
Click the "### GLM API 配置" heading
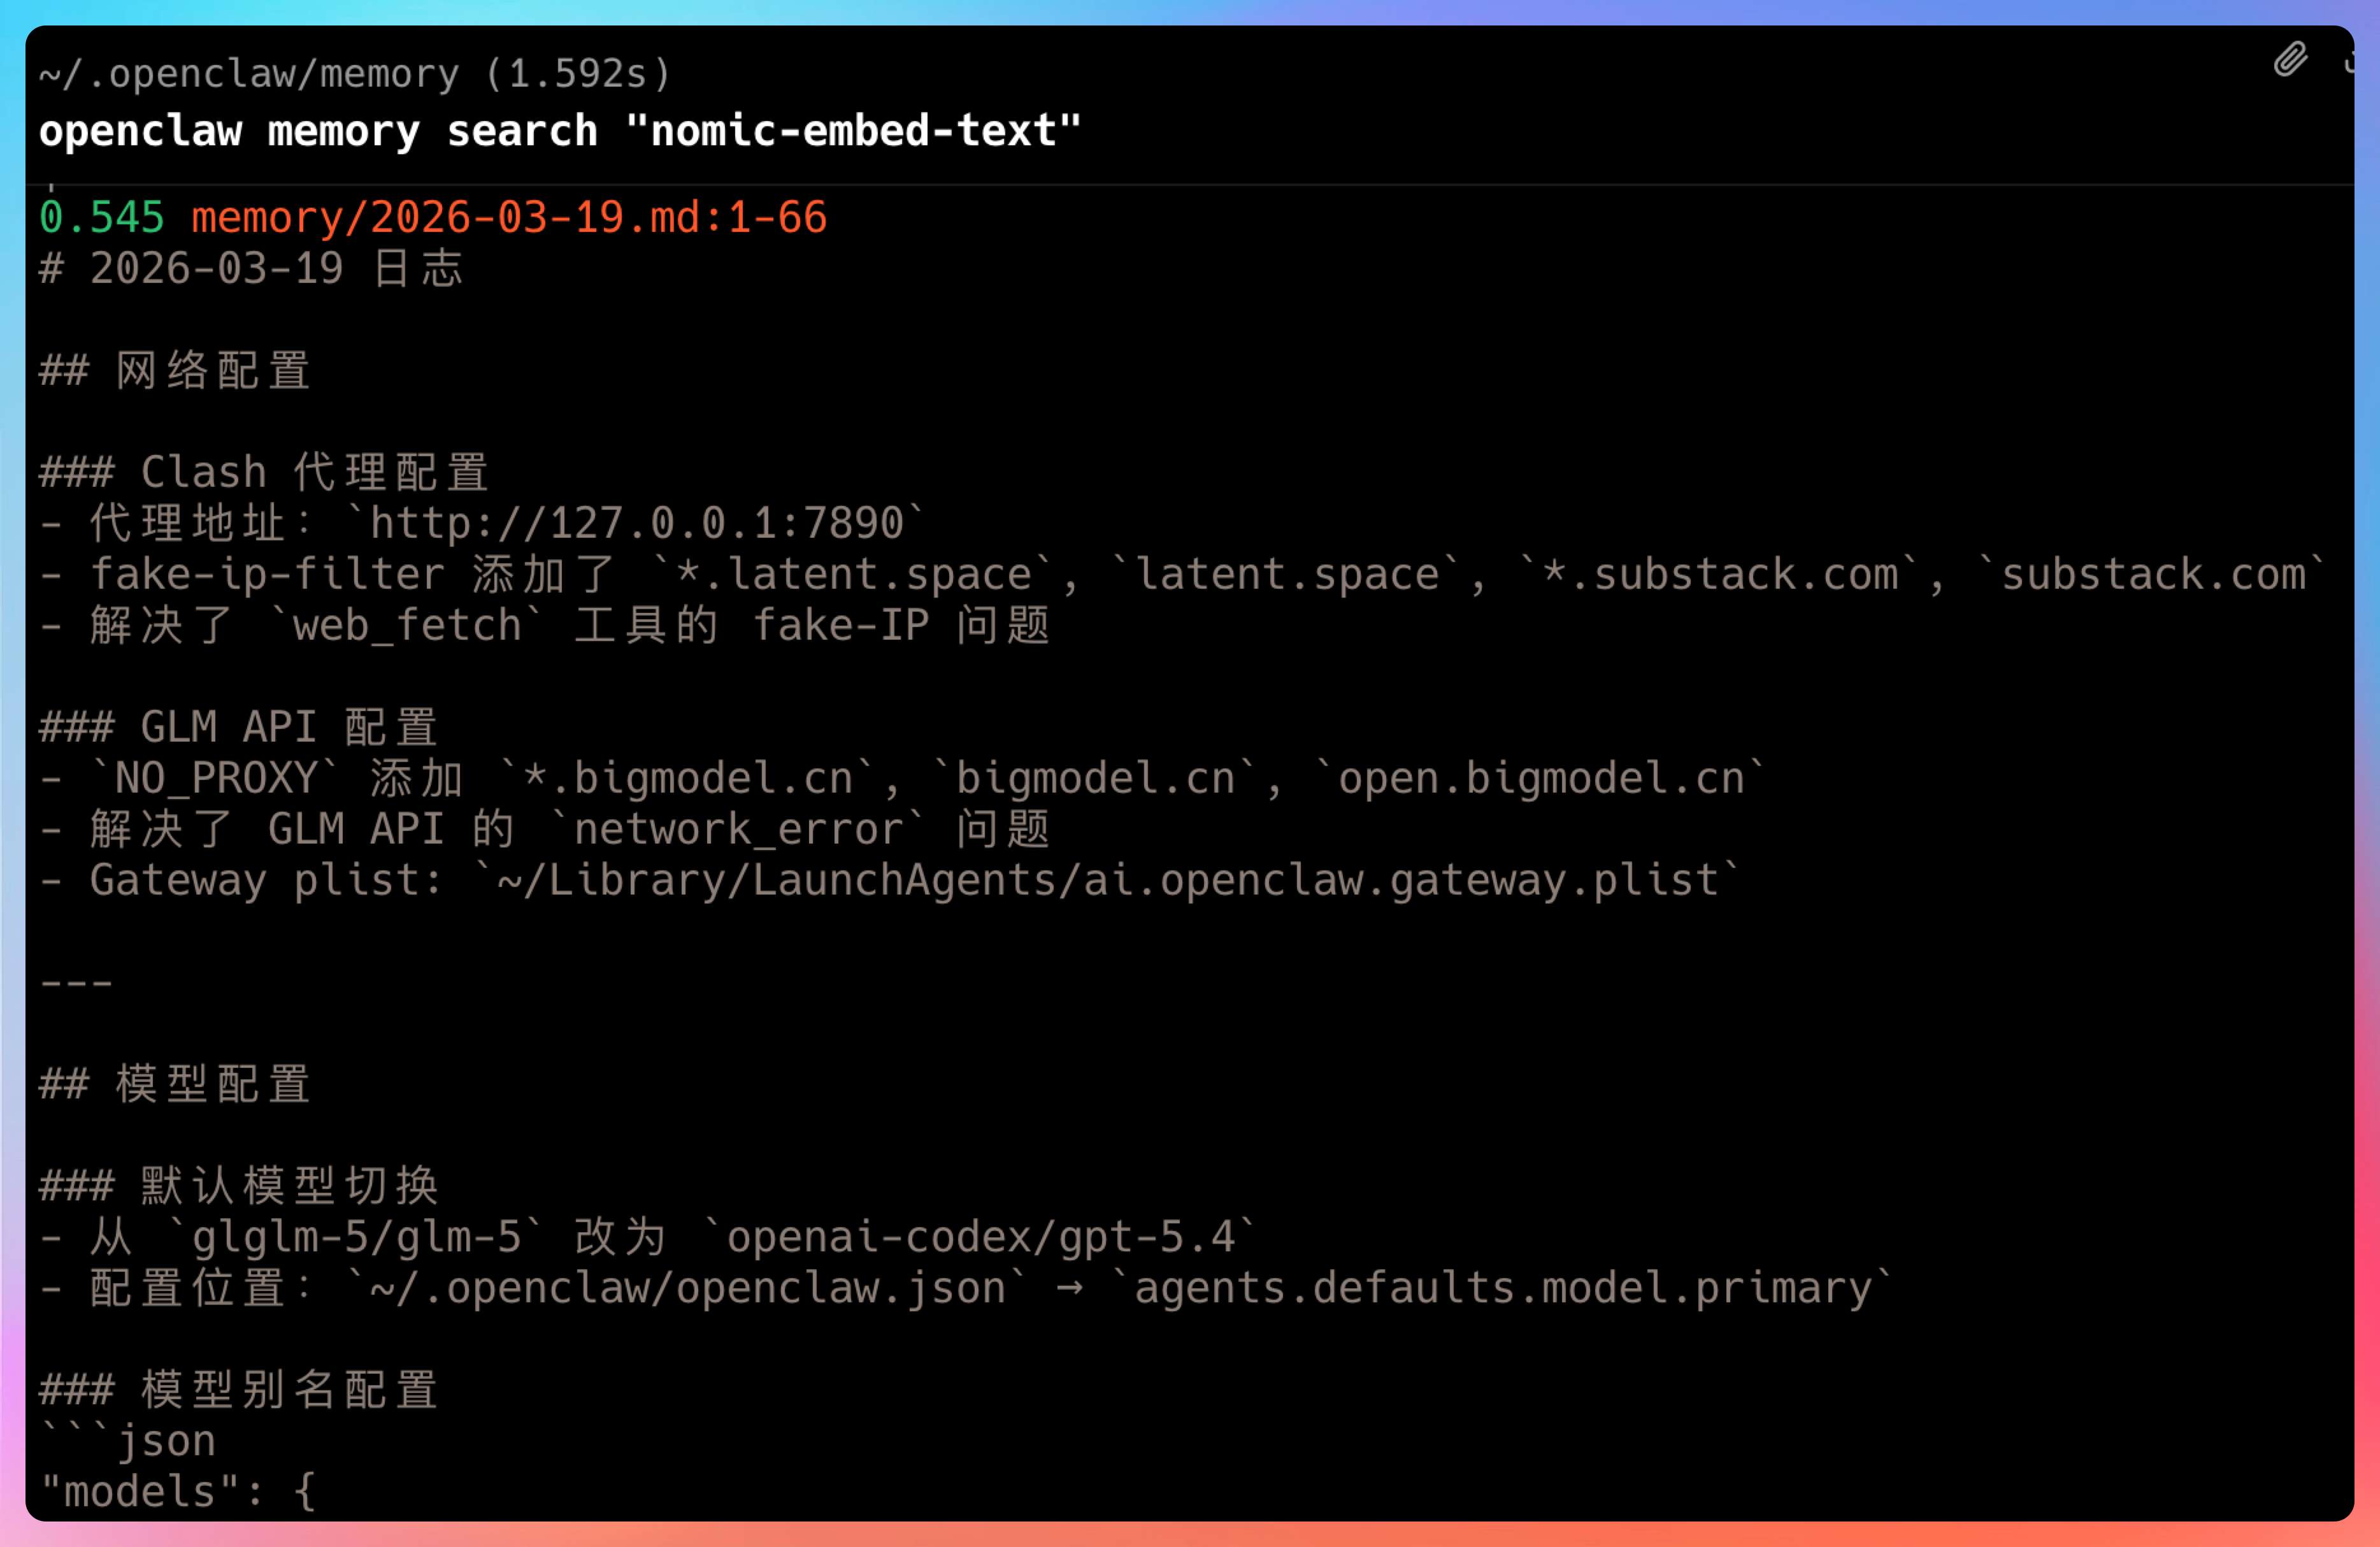coord(238,727)
